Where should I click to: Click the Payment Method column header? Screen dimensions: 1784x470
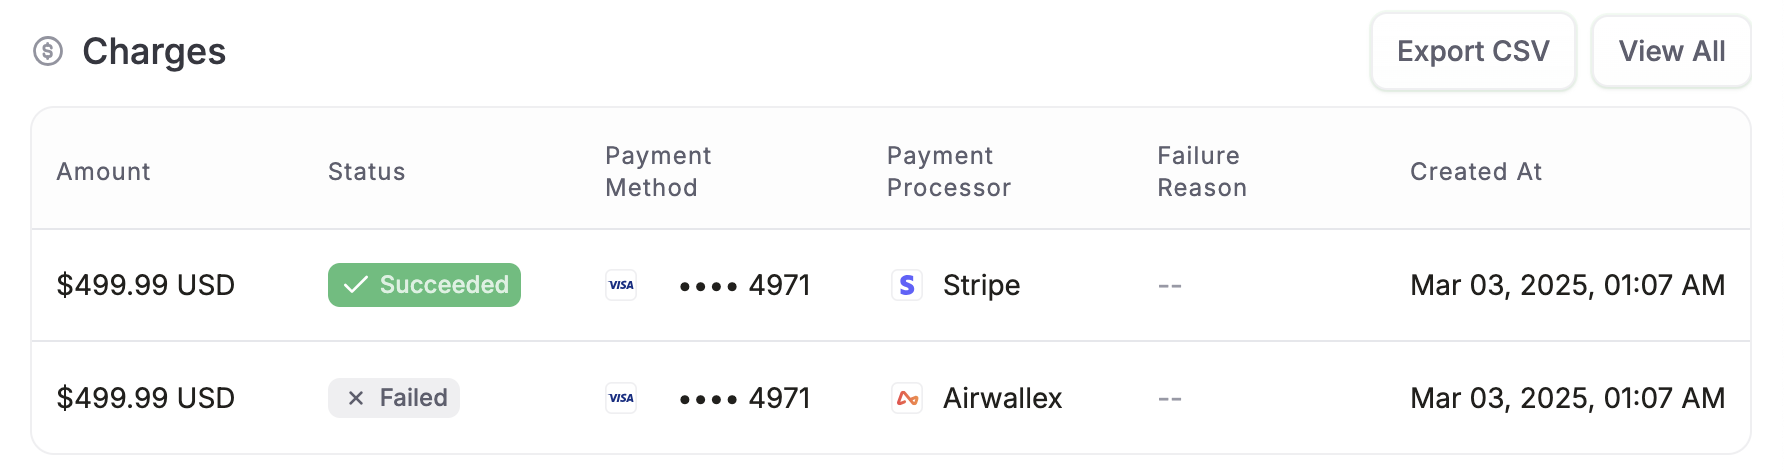click(x=658, y=172)
